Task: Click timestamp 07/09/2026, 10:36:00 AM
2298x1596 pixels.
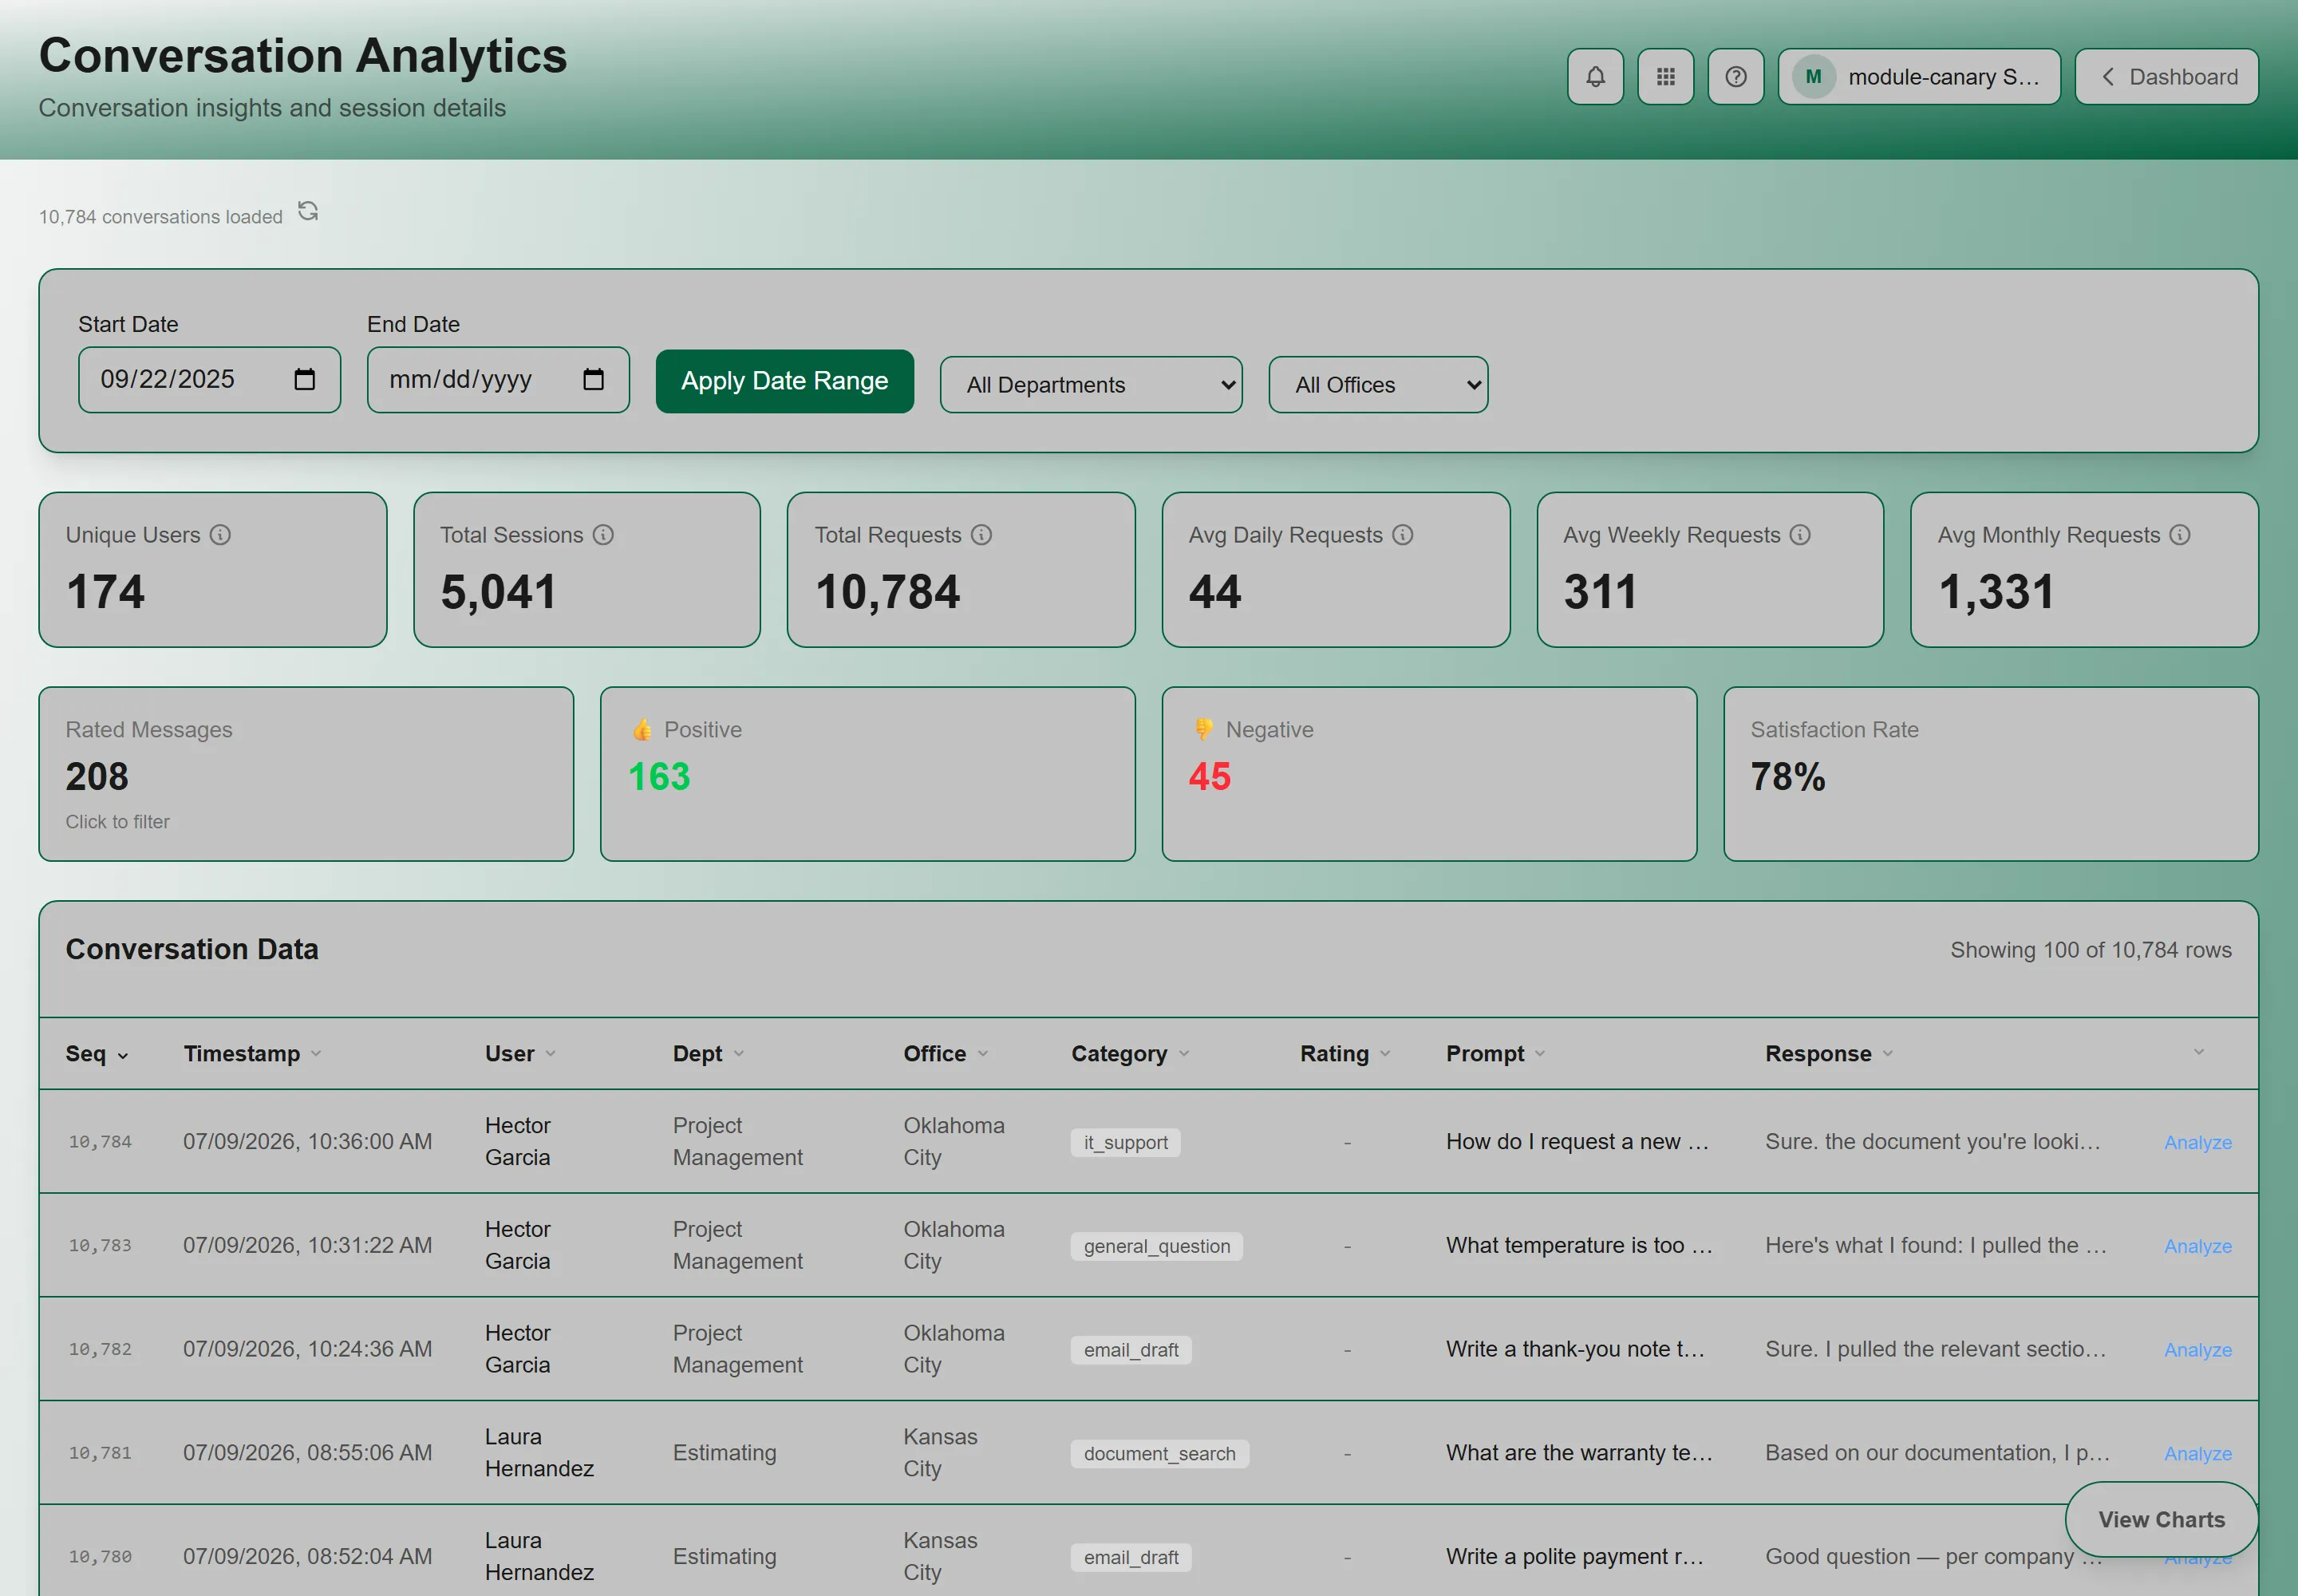Action: [x=308, y=1142]
